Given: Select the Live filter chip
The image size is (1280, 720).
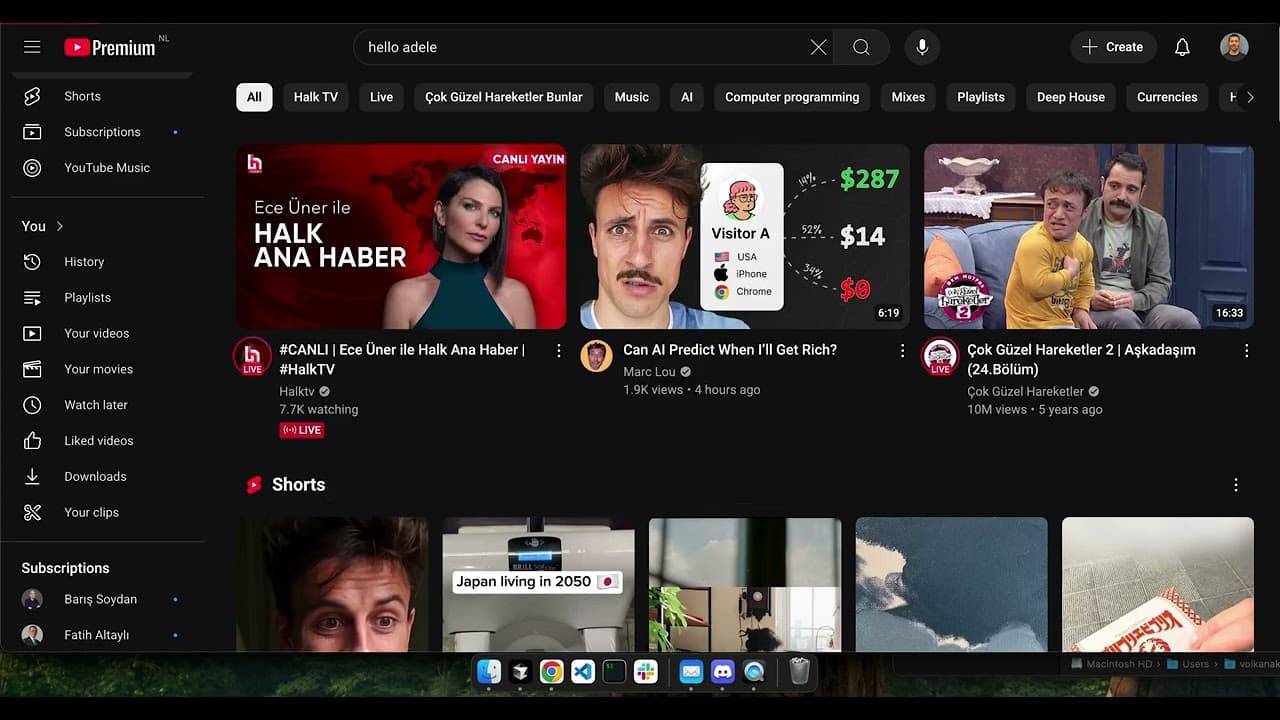Looking at the screenshot, I should click(381, 97).
